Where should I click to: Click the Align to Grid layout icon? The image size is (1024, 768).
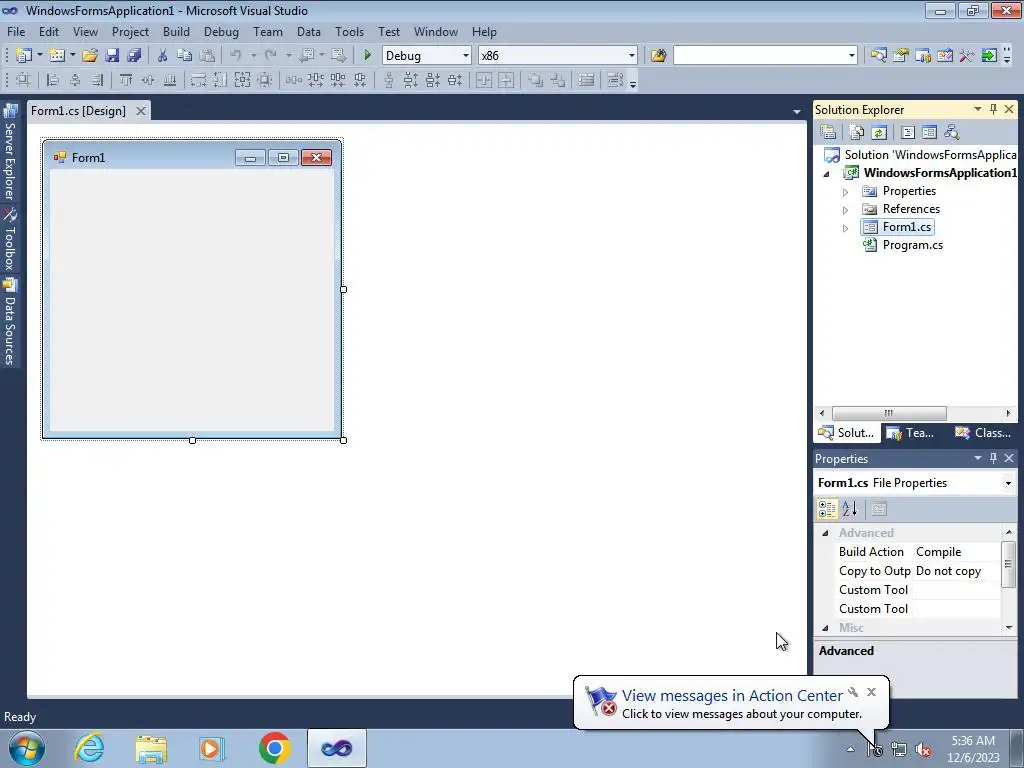(23, 80)
